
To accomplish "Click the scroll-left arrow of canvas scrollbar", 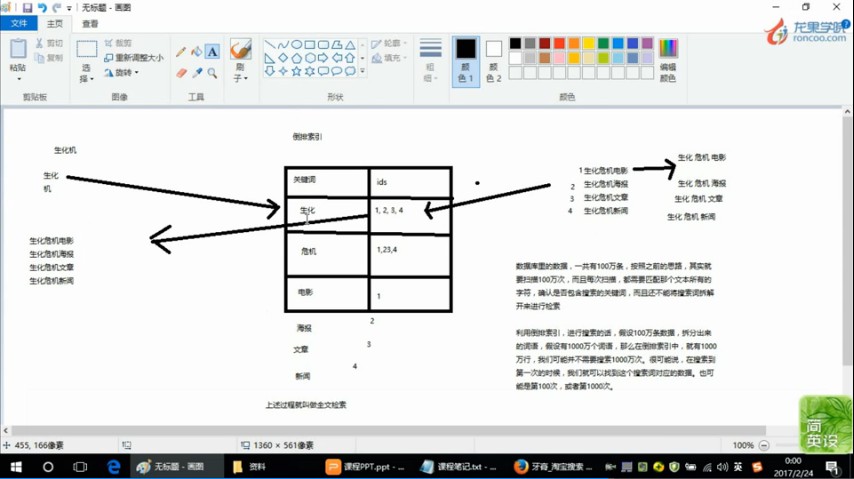I will coord(5,431).
